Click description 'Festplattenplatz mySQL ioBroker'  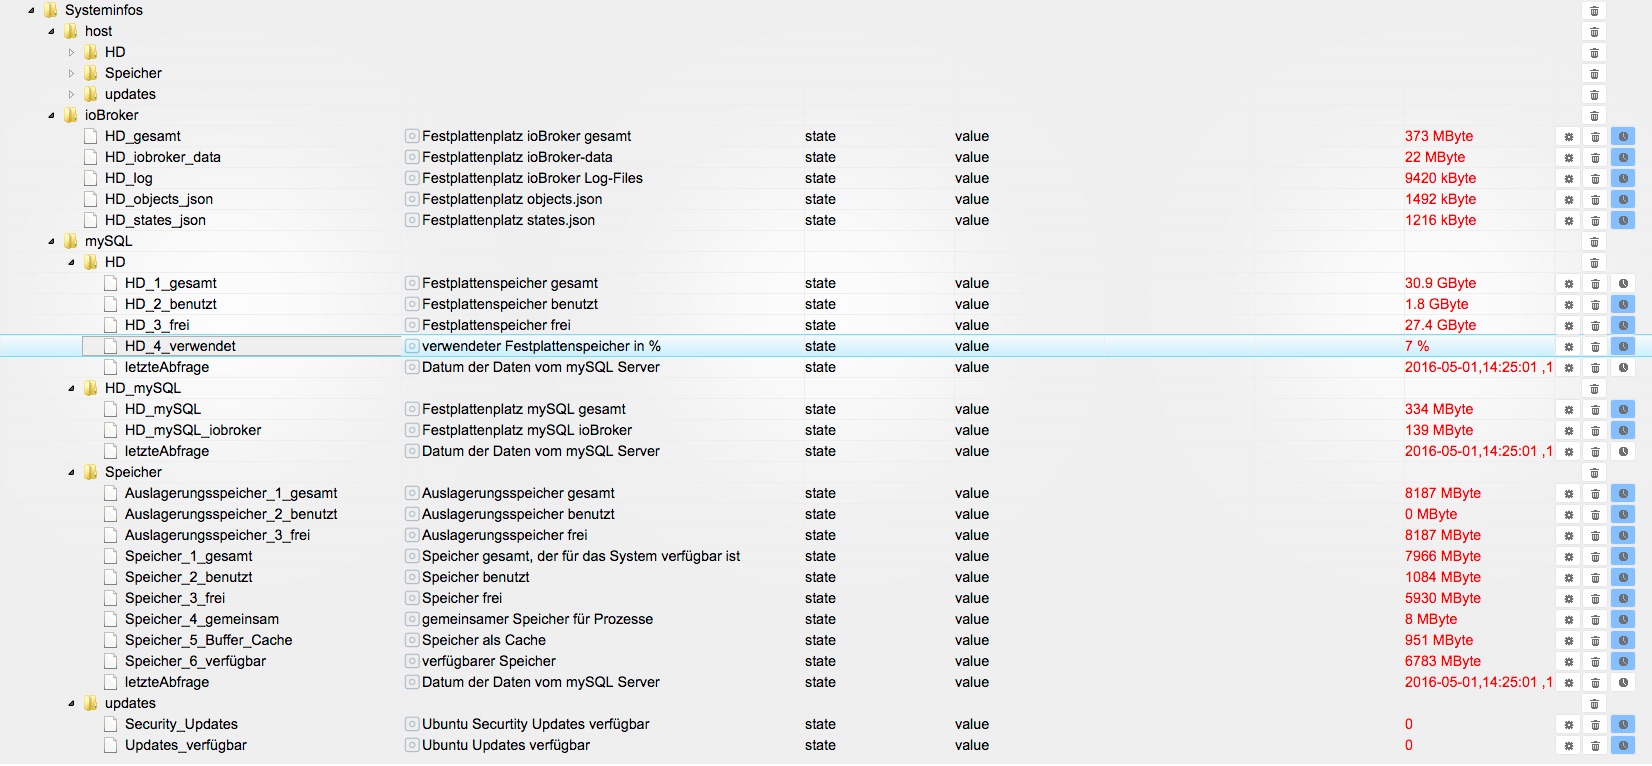click(x=527, y=430)
